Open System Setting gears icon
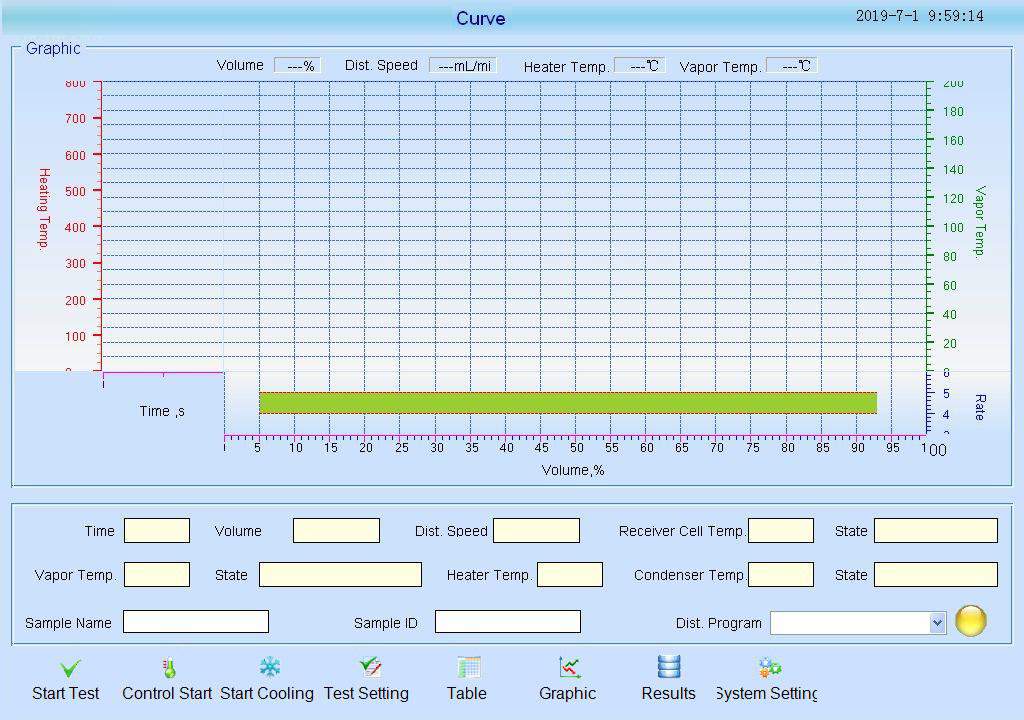This screenshot has height=720, width=1024. [x=769, y=667]
